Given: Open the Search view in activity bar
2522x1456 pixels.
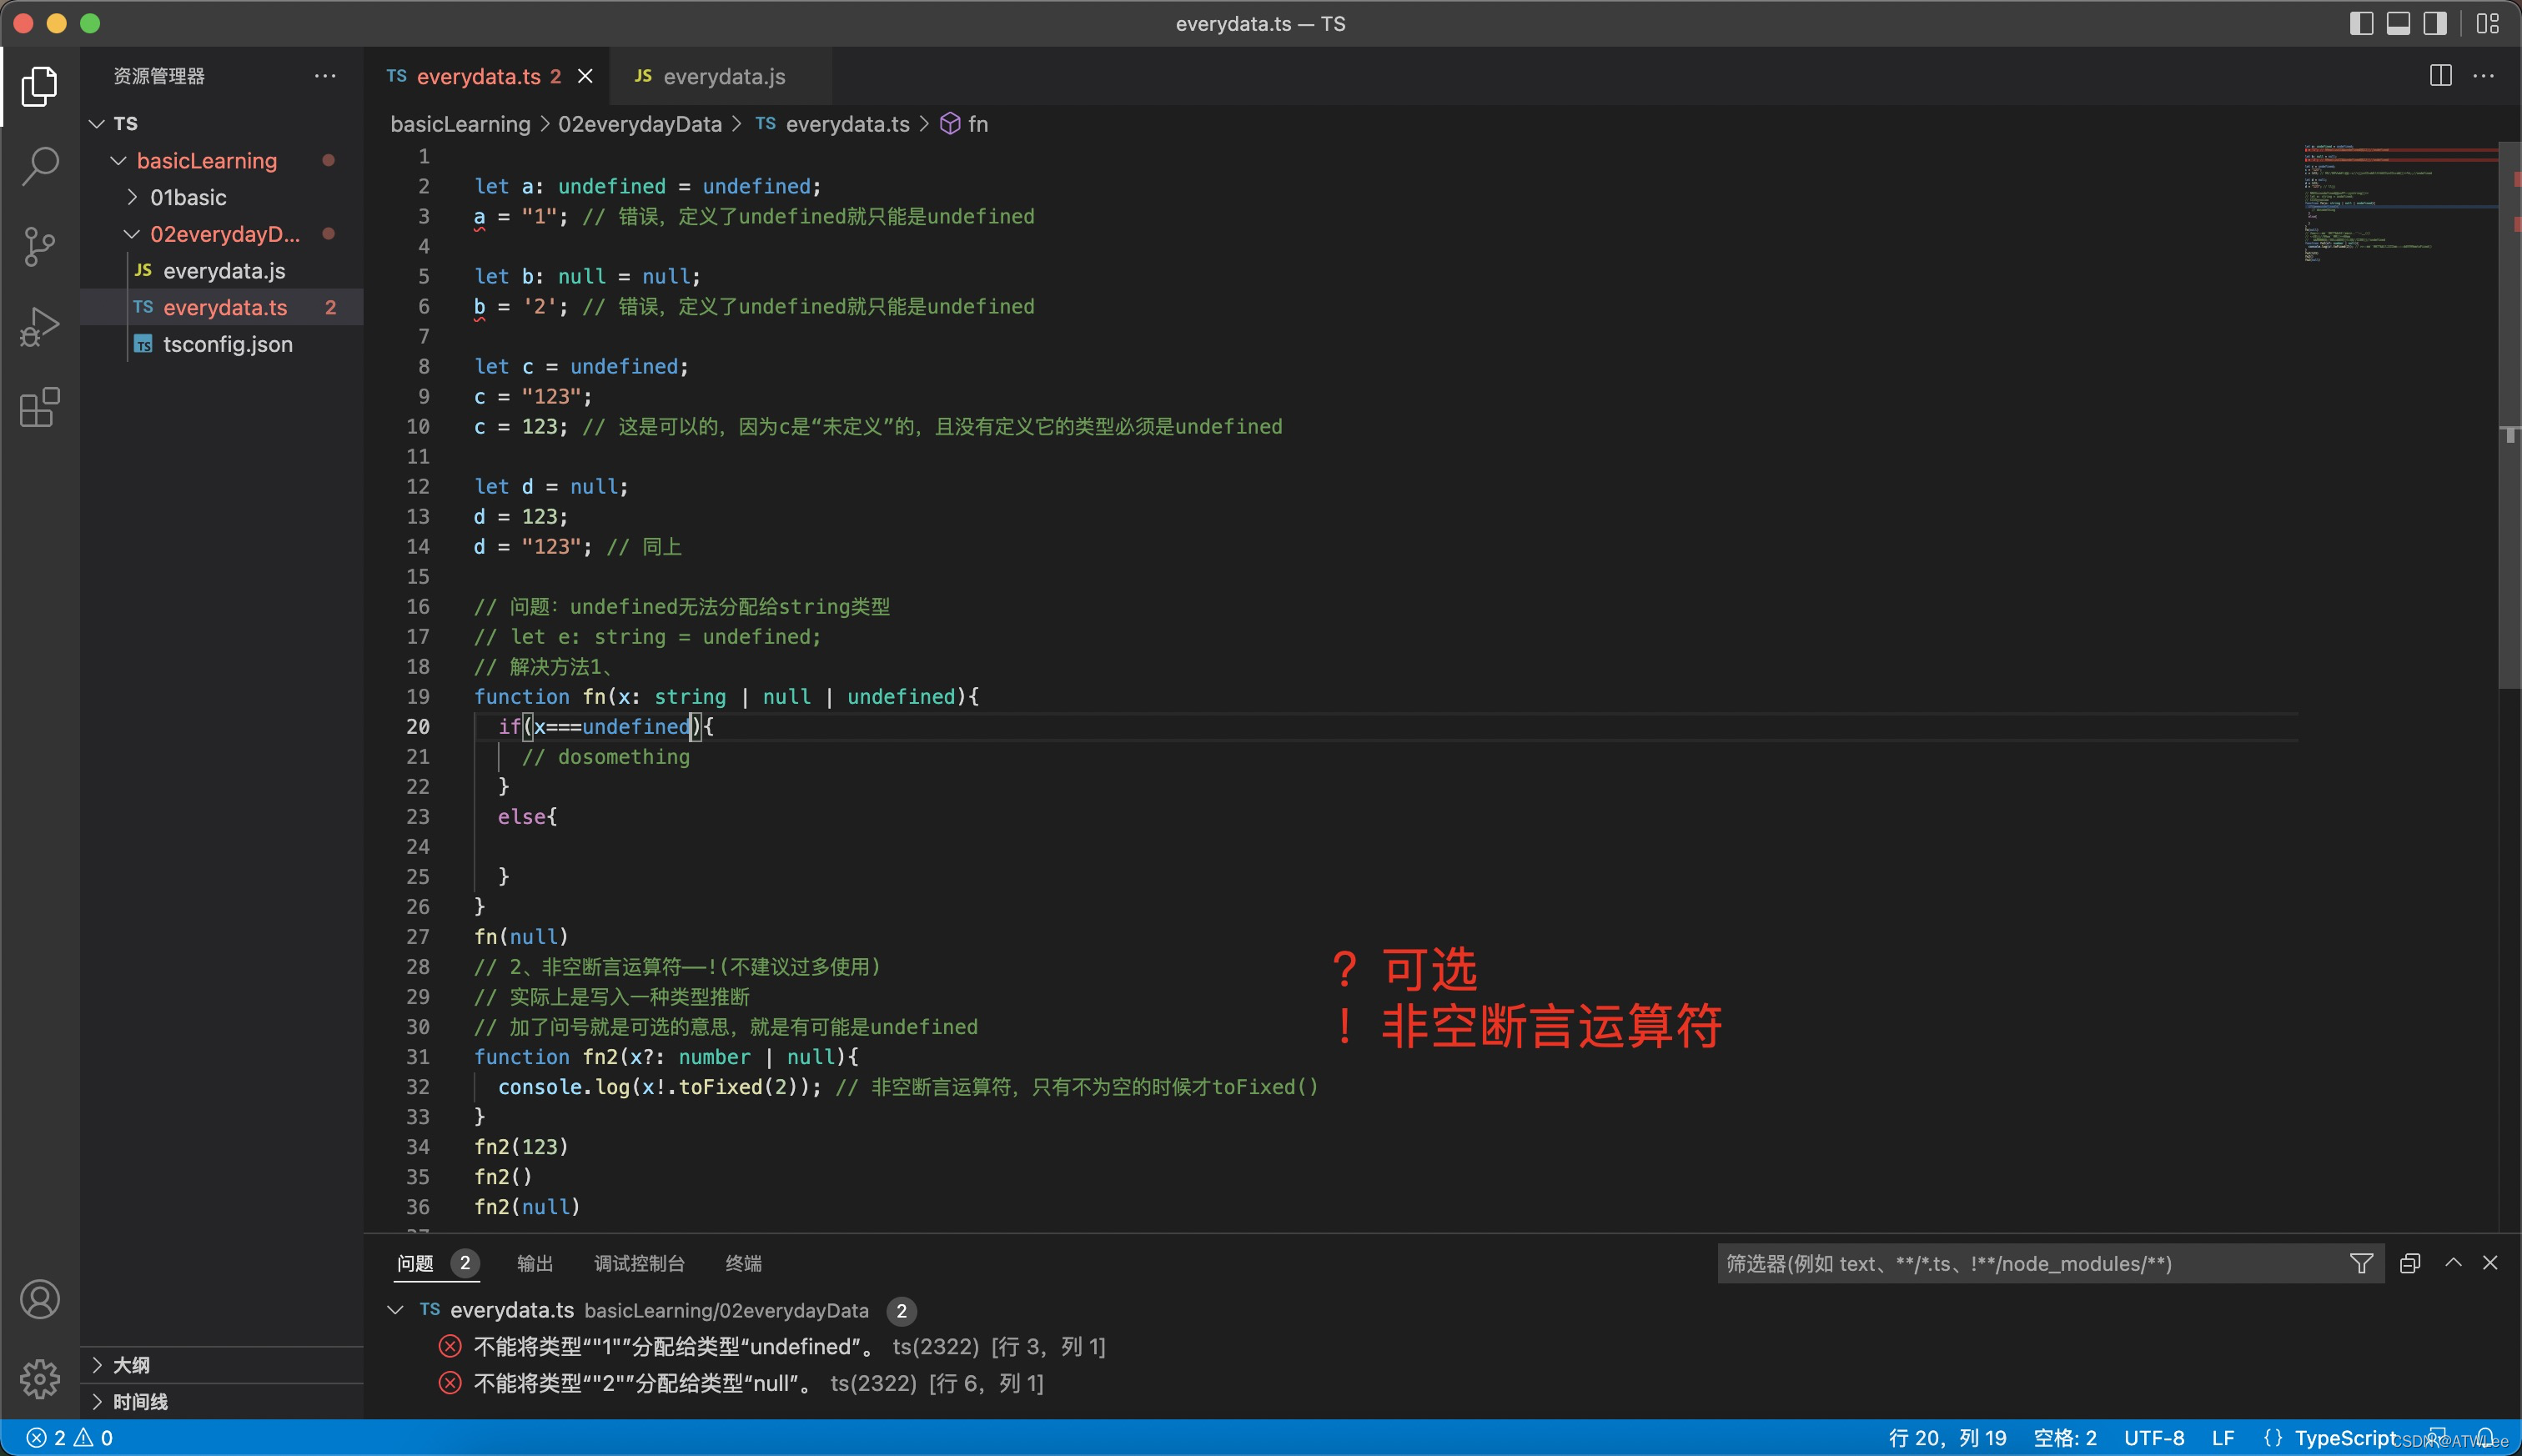Looking at the screenshot, I should point(40,166).
